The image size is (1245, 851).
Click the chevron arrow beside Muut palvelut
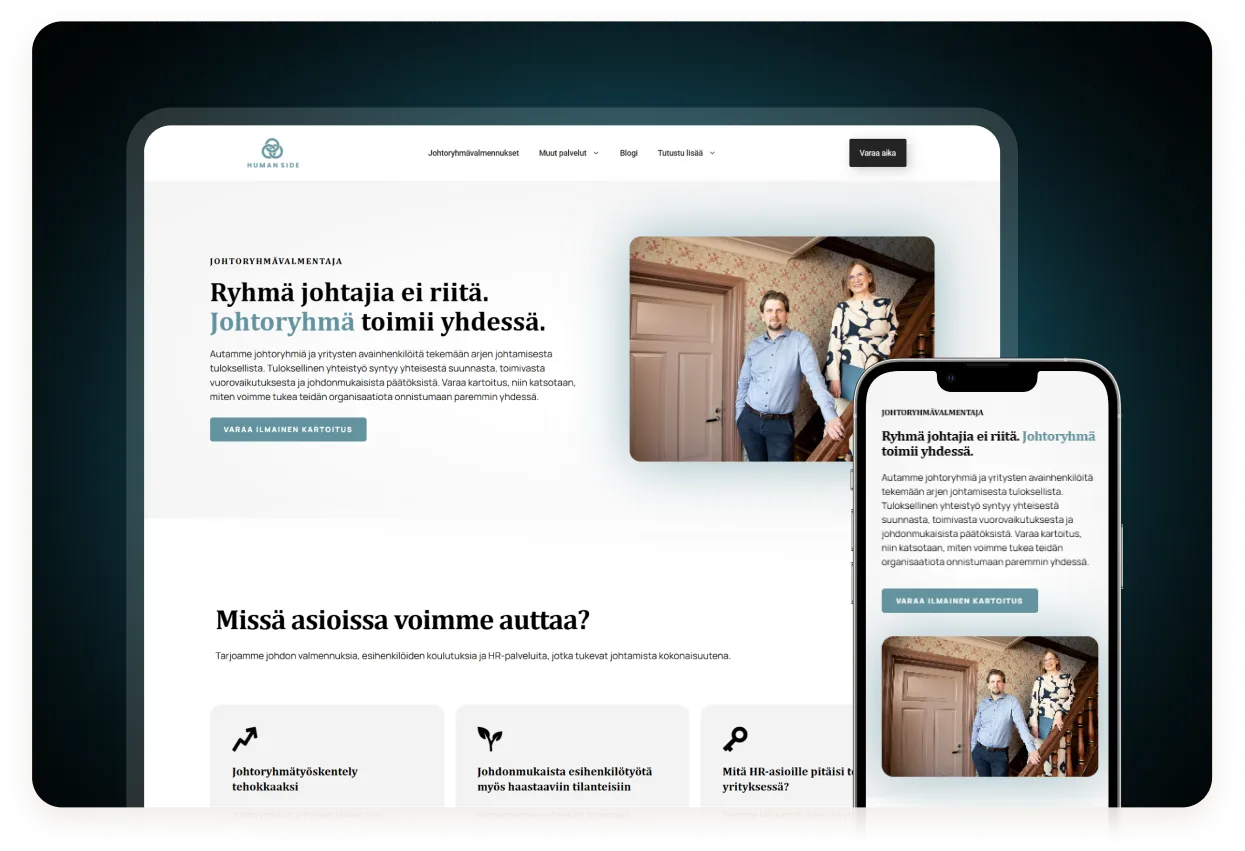595,153
